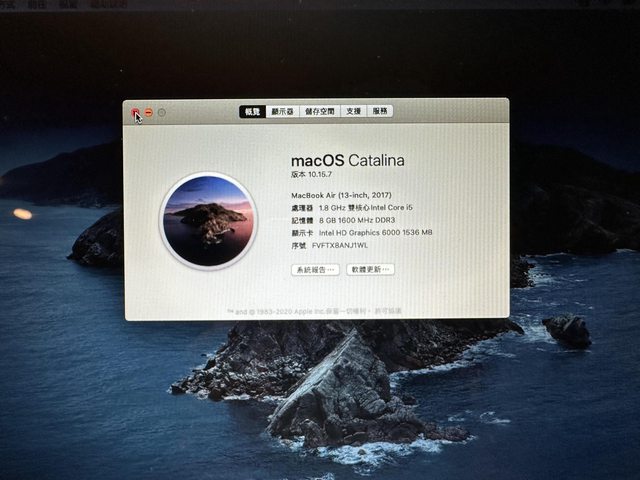Click the greyed-out zoom window button
Viewport: 640px width, 480px height.
click(x=162, y=113)
